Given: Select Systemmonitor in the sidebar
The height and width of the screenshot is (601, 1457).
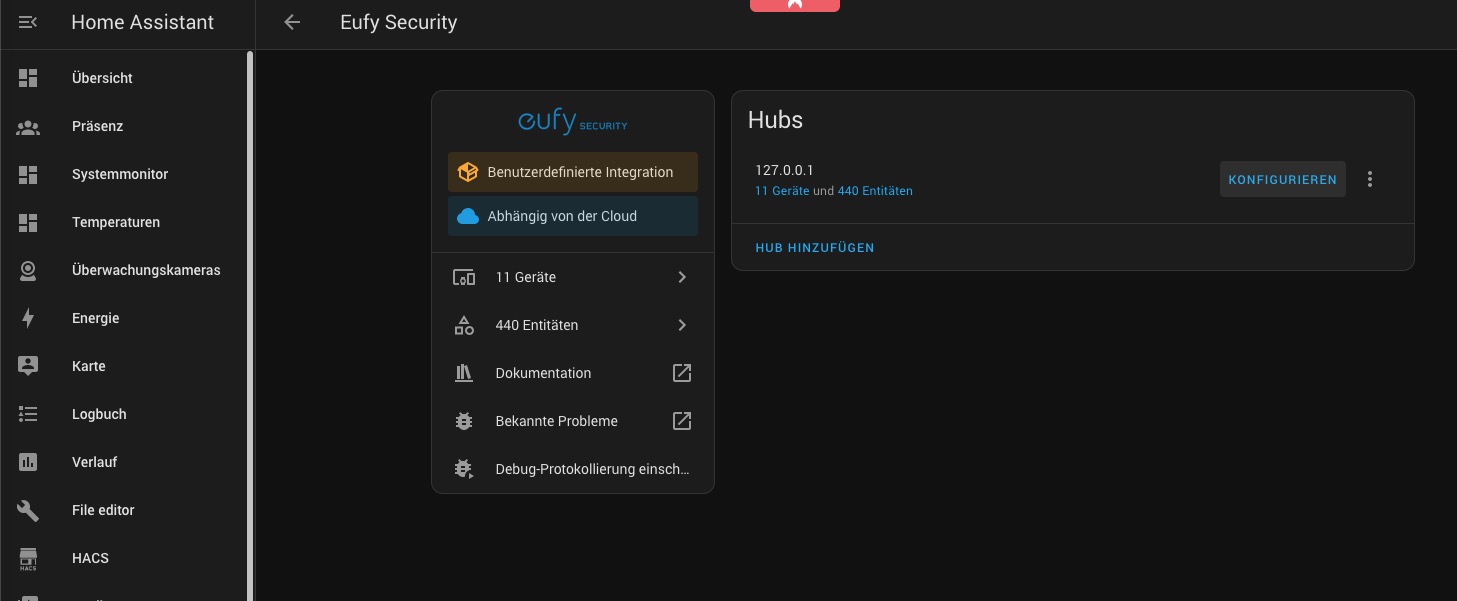Looking at the screenshot, I should pos(120,174).
